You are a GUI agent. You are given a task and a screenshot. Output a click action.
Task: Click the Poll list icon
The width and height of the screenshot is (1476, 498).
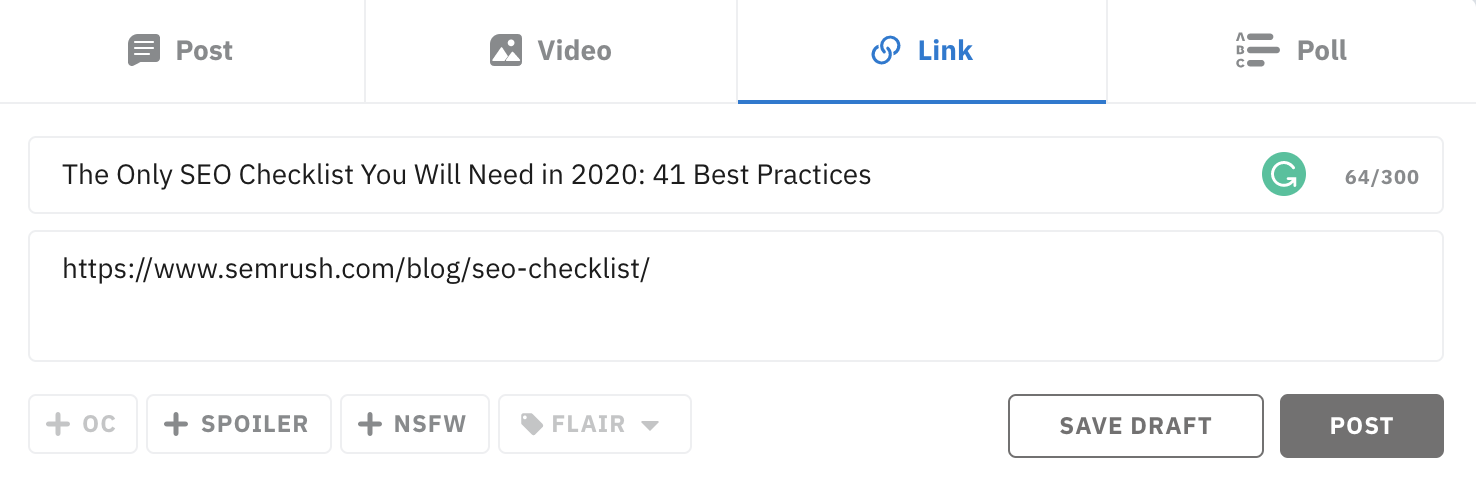pyautogui.click(x=1257, y=50)
